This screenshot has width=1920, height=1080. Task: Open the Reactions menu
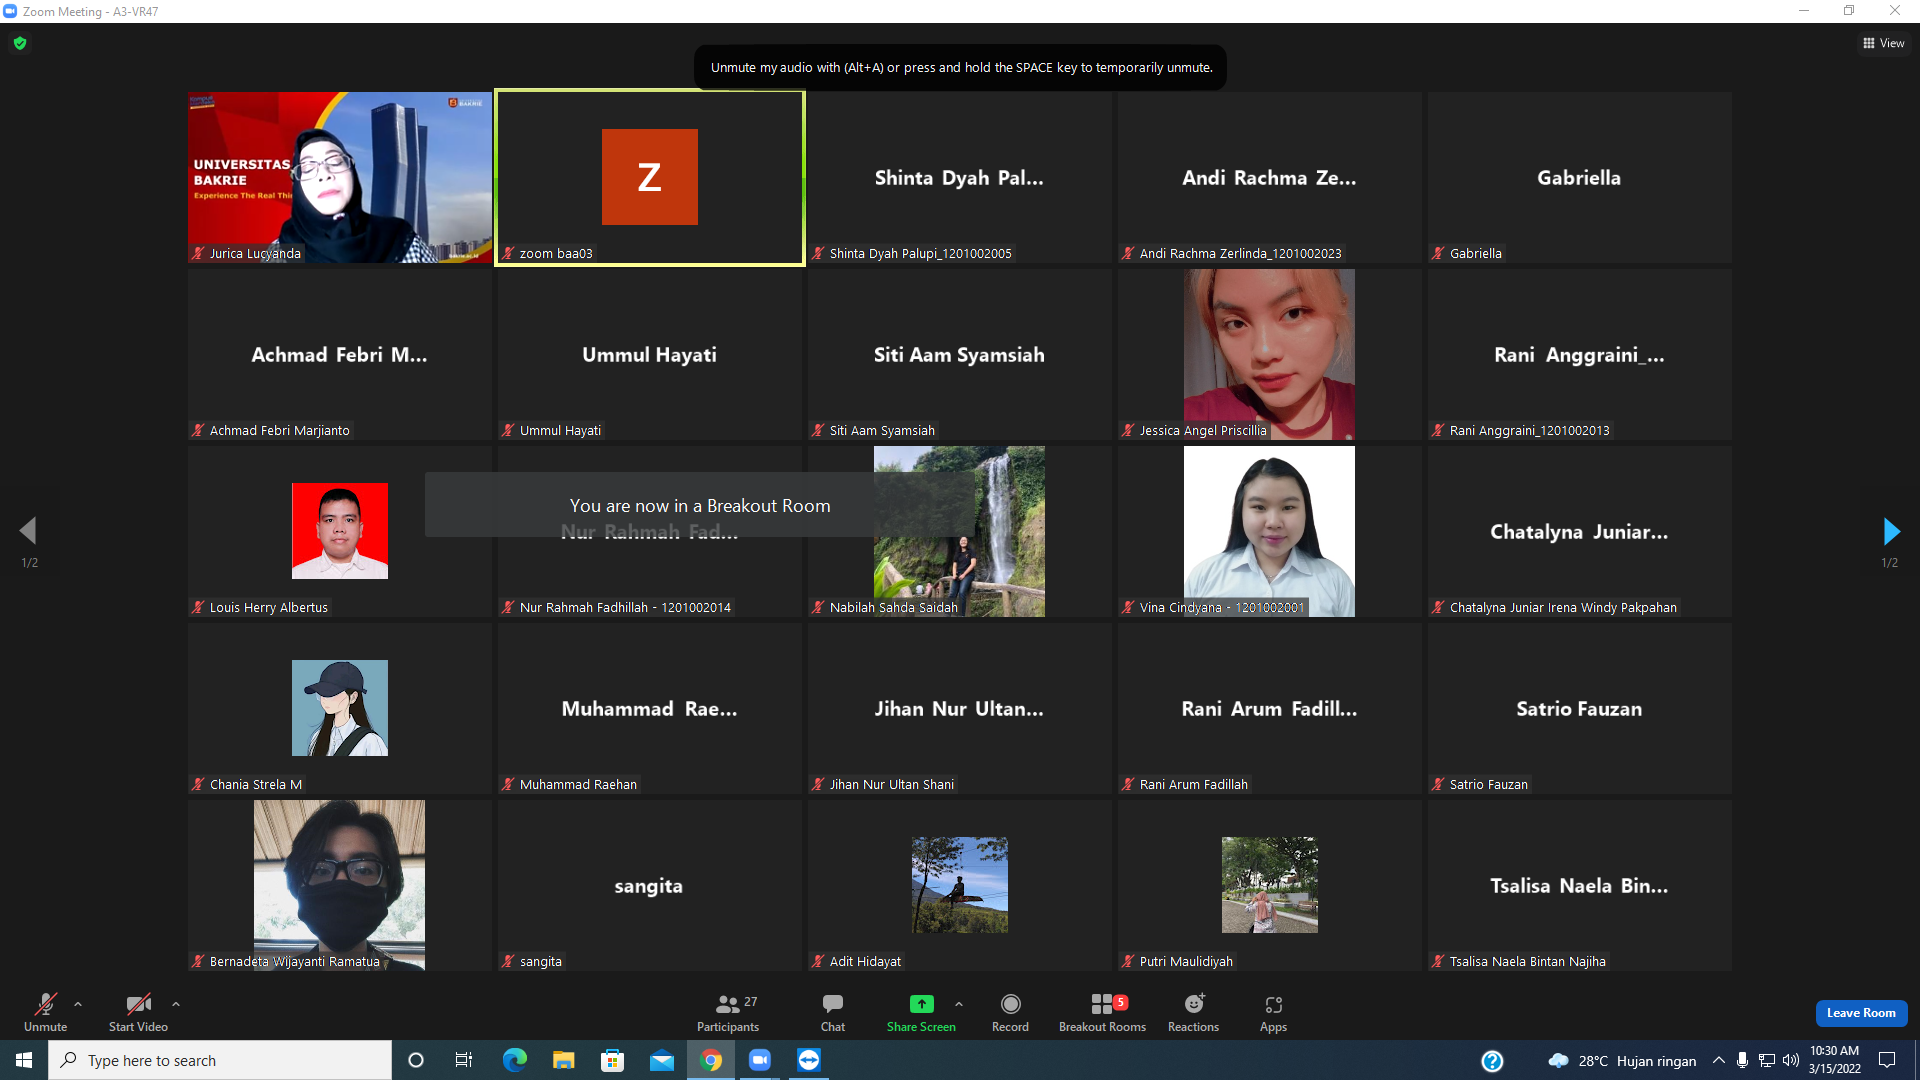(1193, 1012)
